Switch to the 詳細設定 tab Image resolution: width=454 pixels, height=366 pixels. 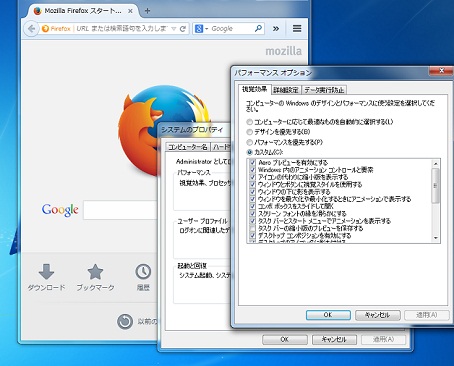286,90
